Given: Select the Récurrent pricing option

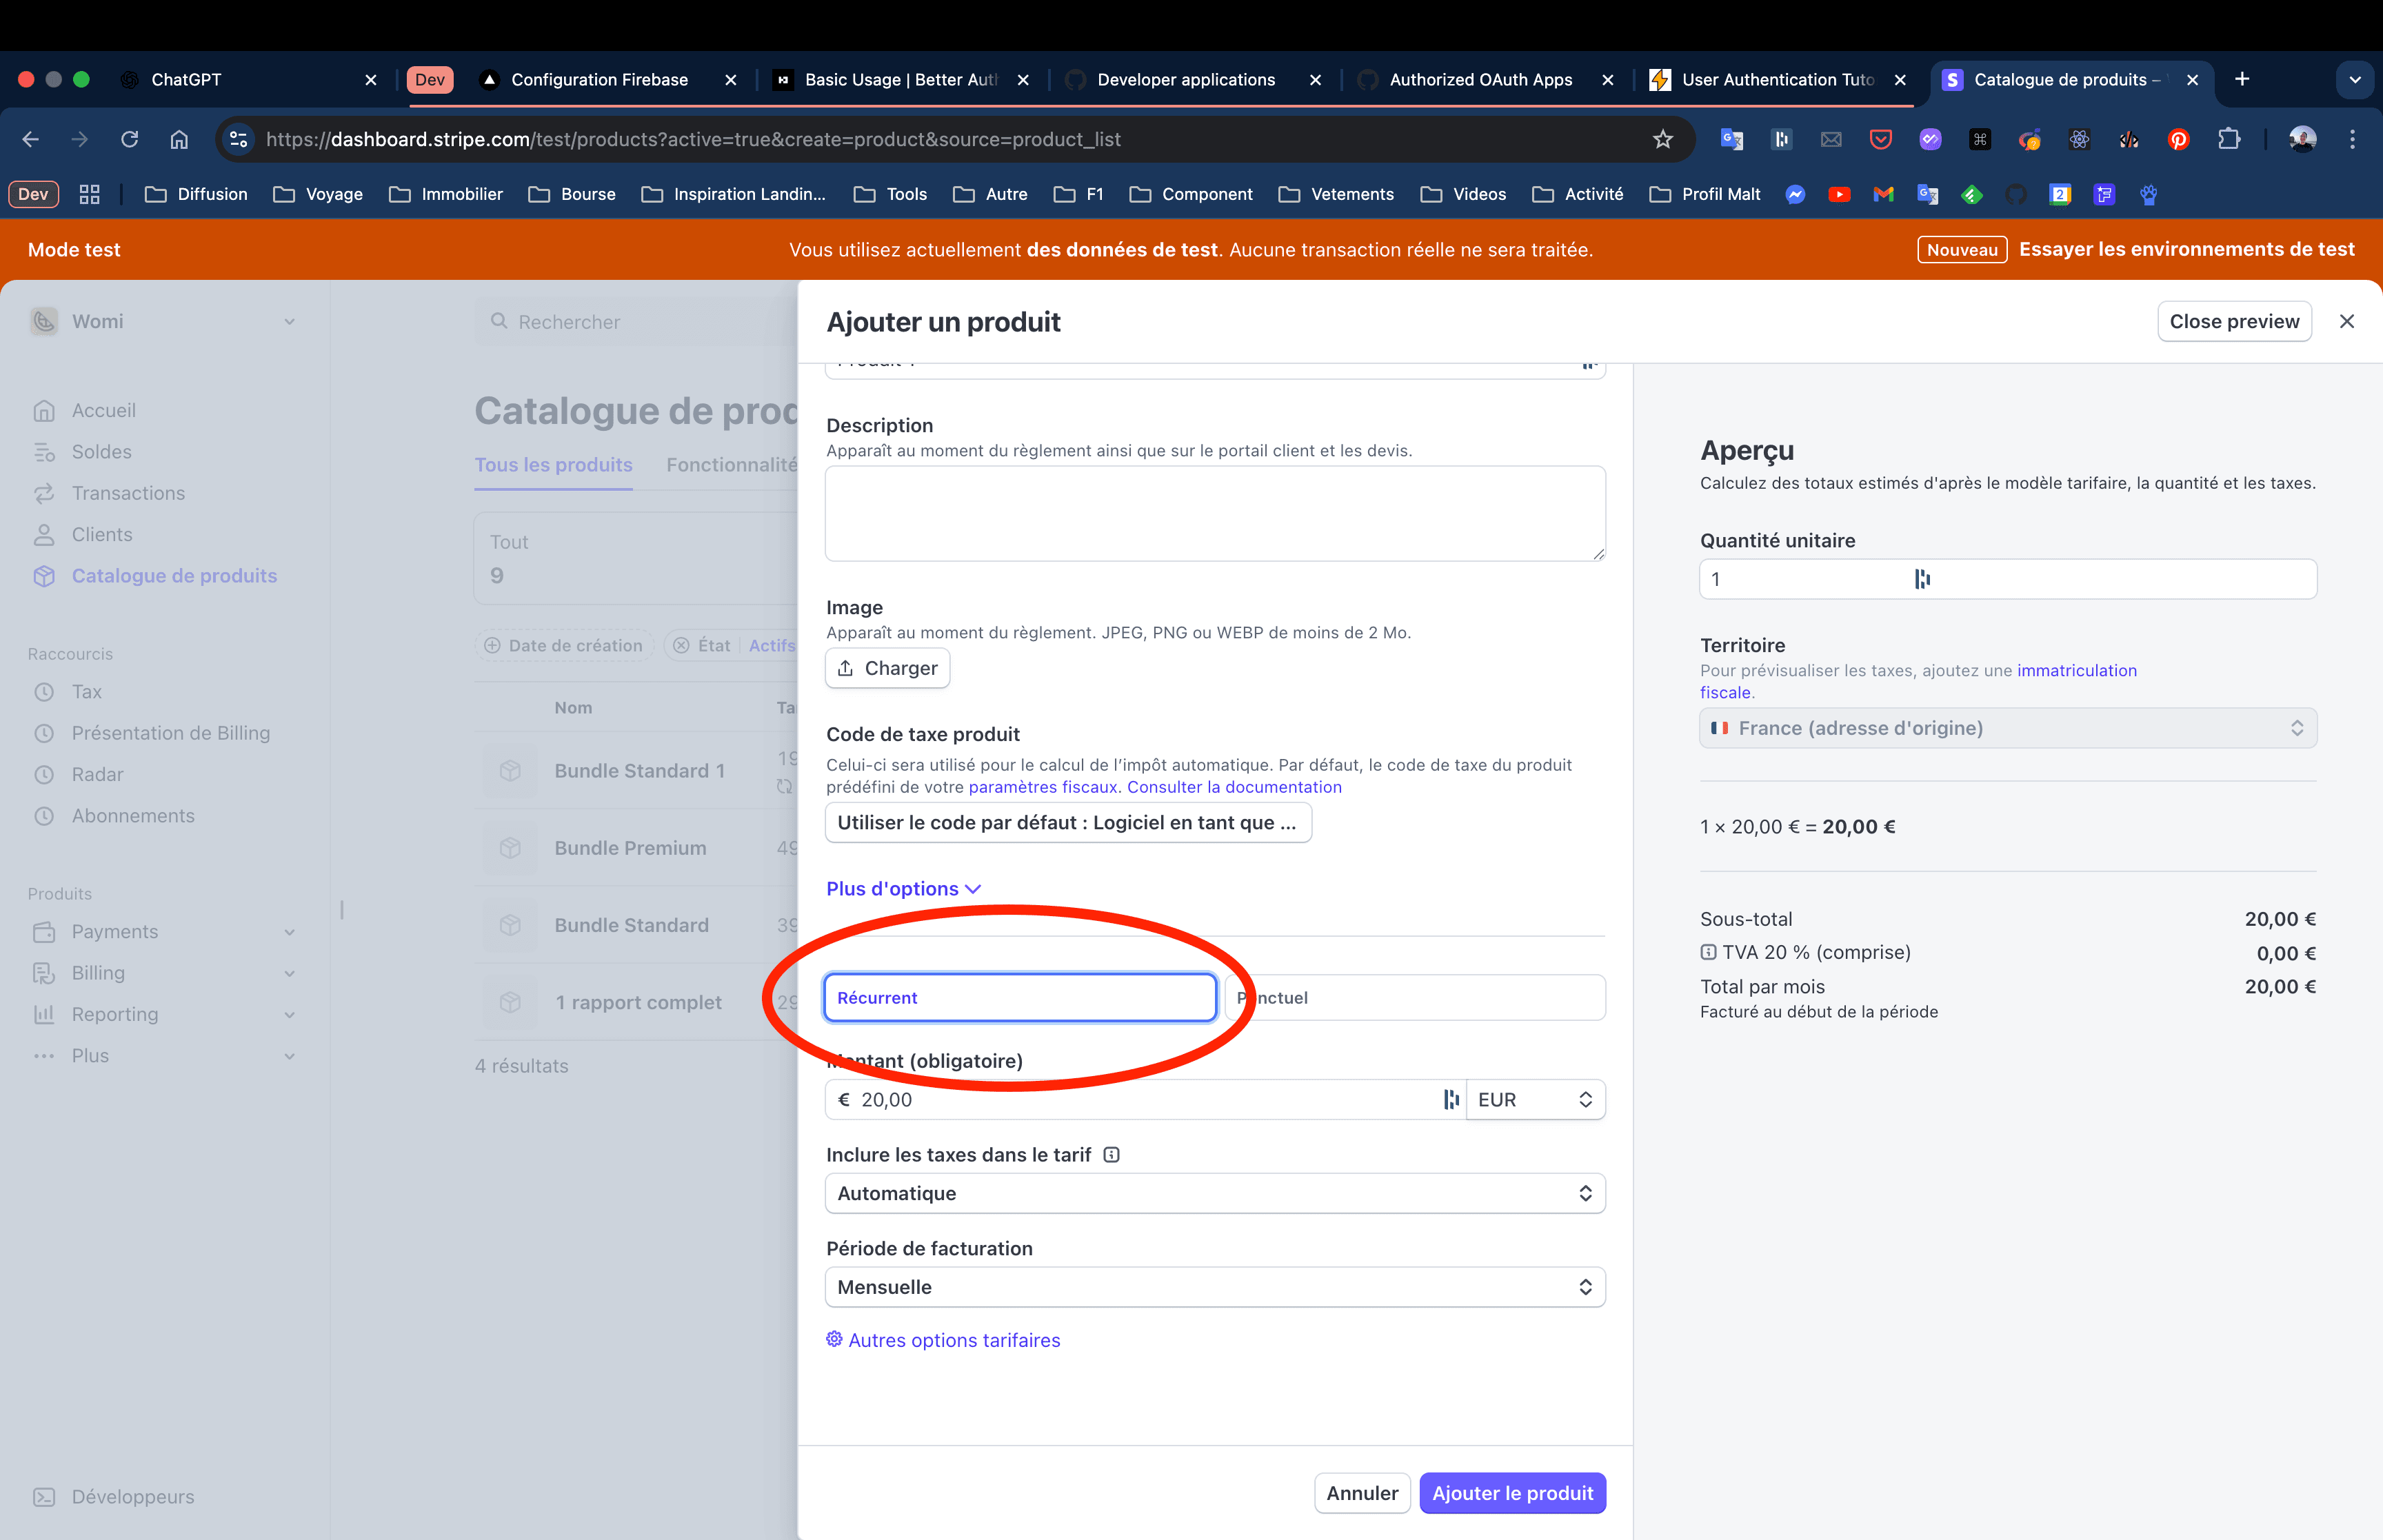Looking at the screenshot, I should tap(1019, 997).
